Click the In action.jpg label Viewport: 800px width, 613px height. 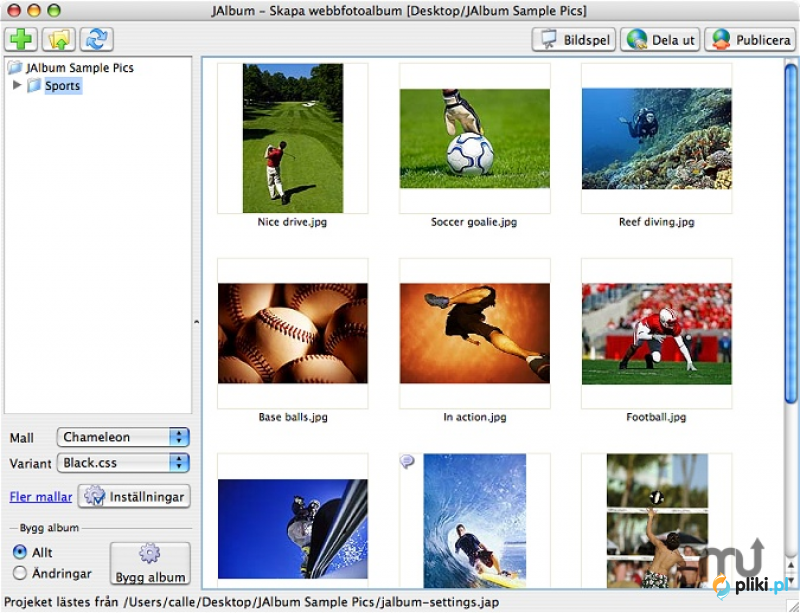point(475,417)
